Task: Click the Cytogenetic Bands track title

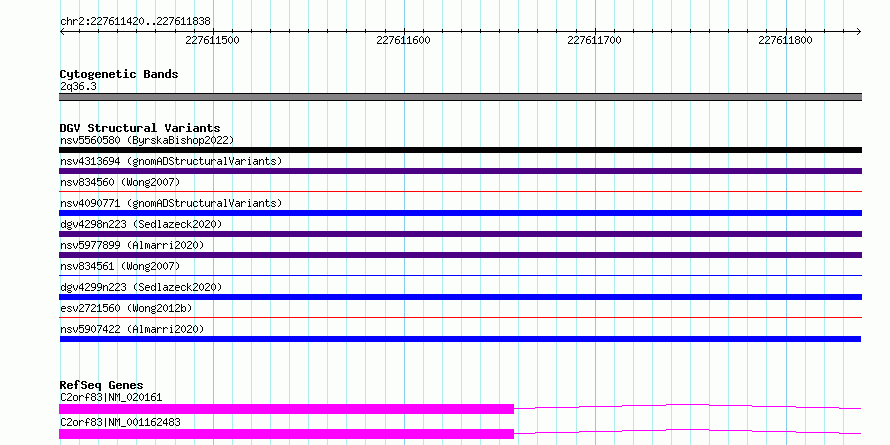Action: (x=119, y=74)
